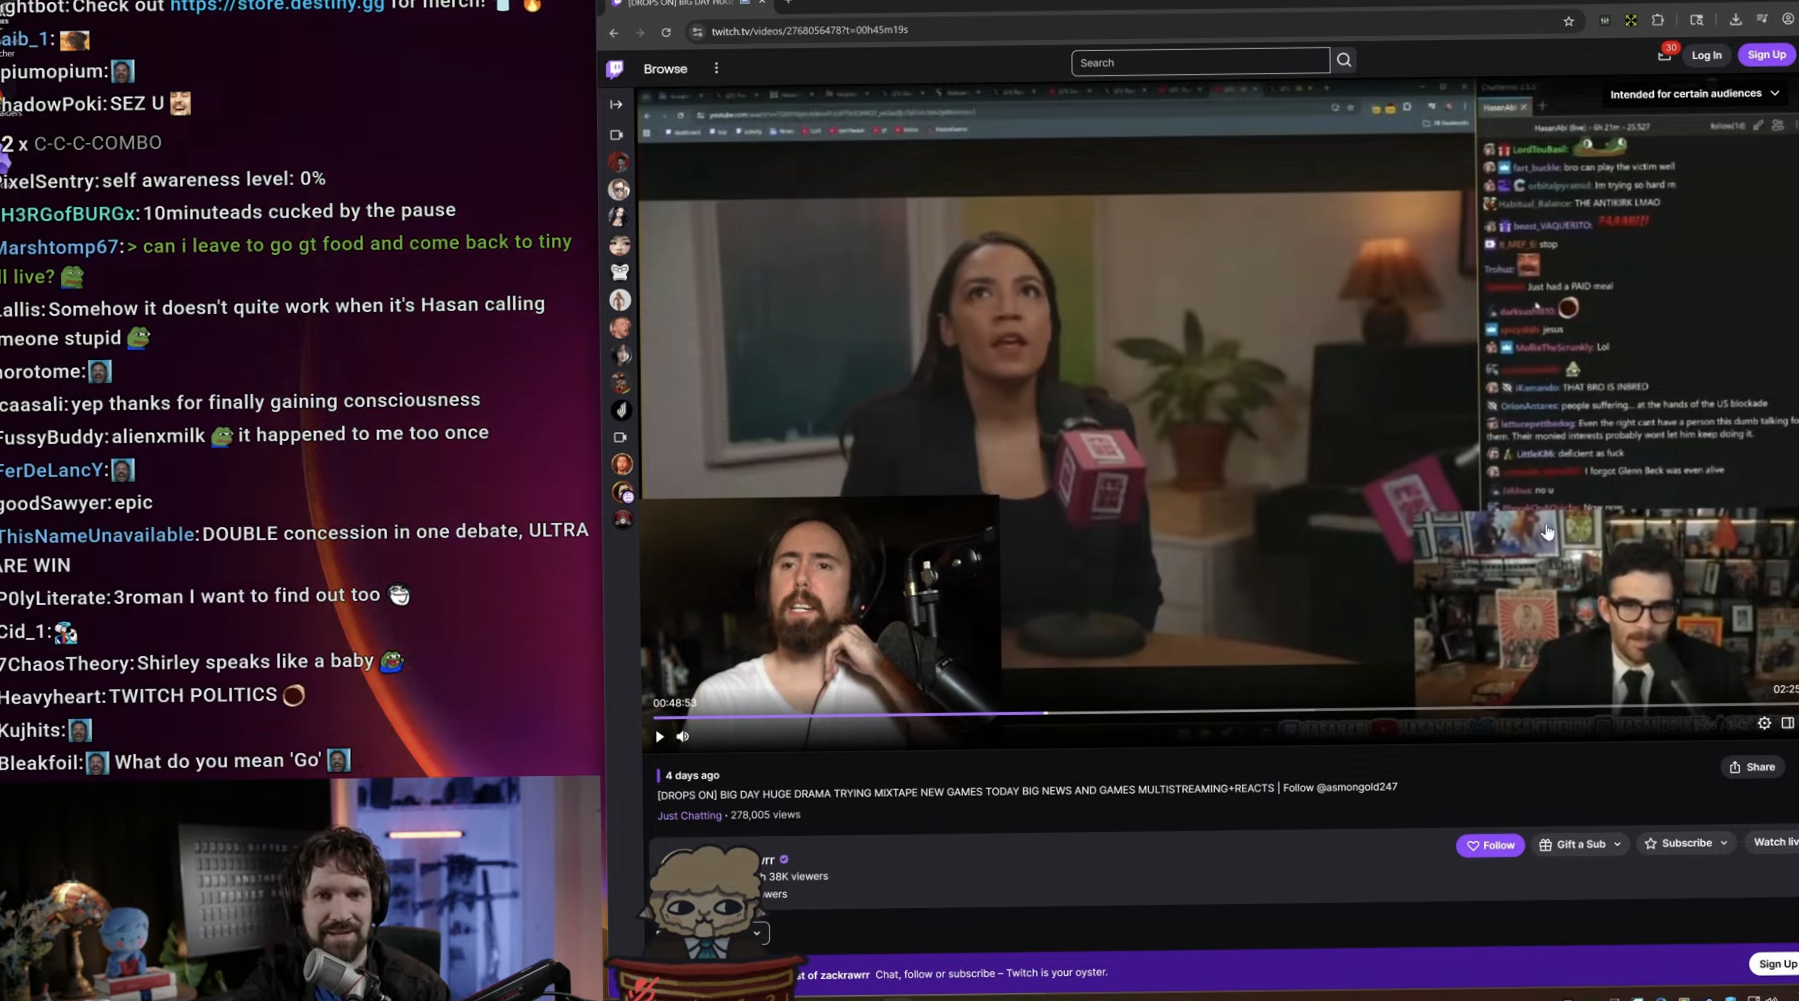
Task: Click in the Twitch Search field
Action: [1200, 62]
